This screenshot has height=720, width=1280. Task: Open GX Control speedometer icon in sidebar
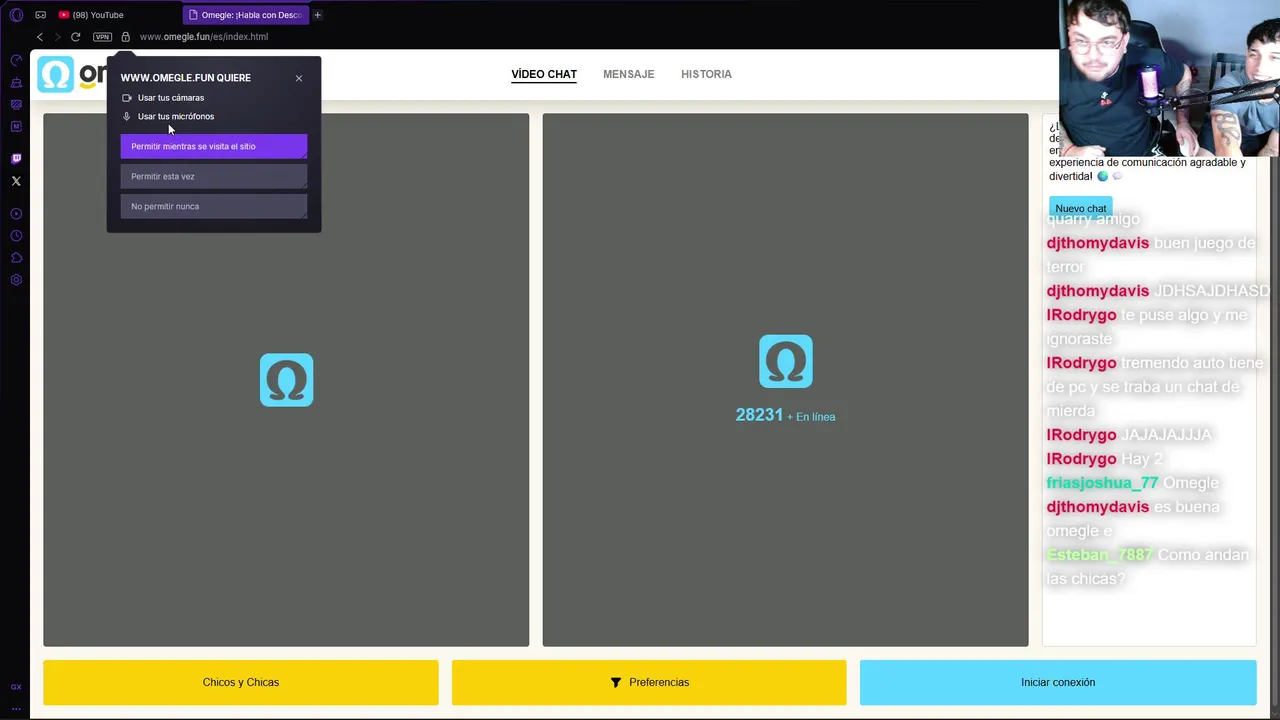click(16, 60)
